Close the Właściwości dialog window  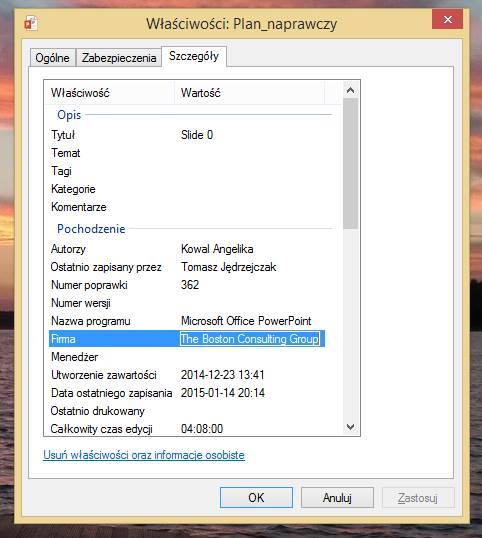tap(447, 19)
